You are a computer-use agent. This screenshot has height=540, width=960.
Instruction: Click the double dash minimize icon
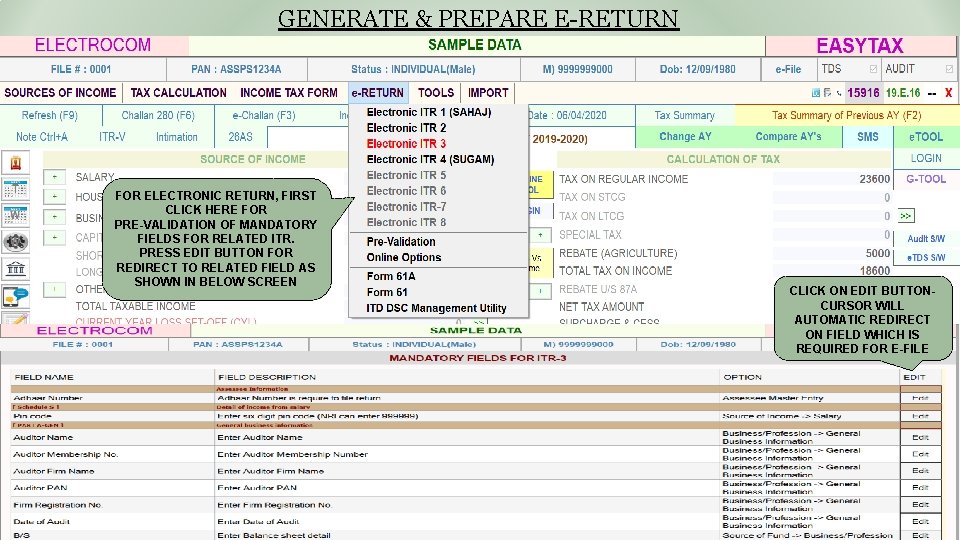[932, 93]
